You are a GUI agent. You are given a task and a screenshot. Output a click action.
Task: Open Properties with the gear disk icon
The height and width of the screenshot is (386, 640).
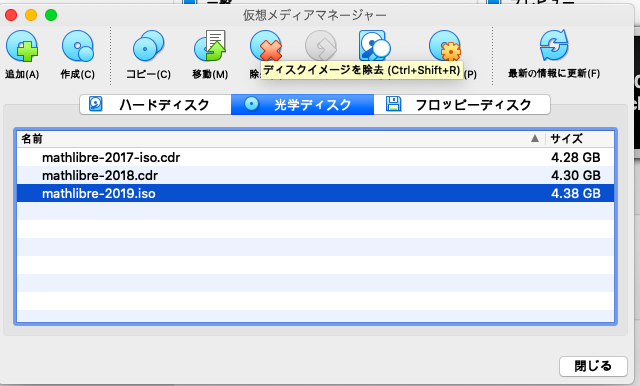(x=445, y=46)
